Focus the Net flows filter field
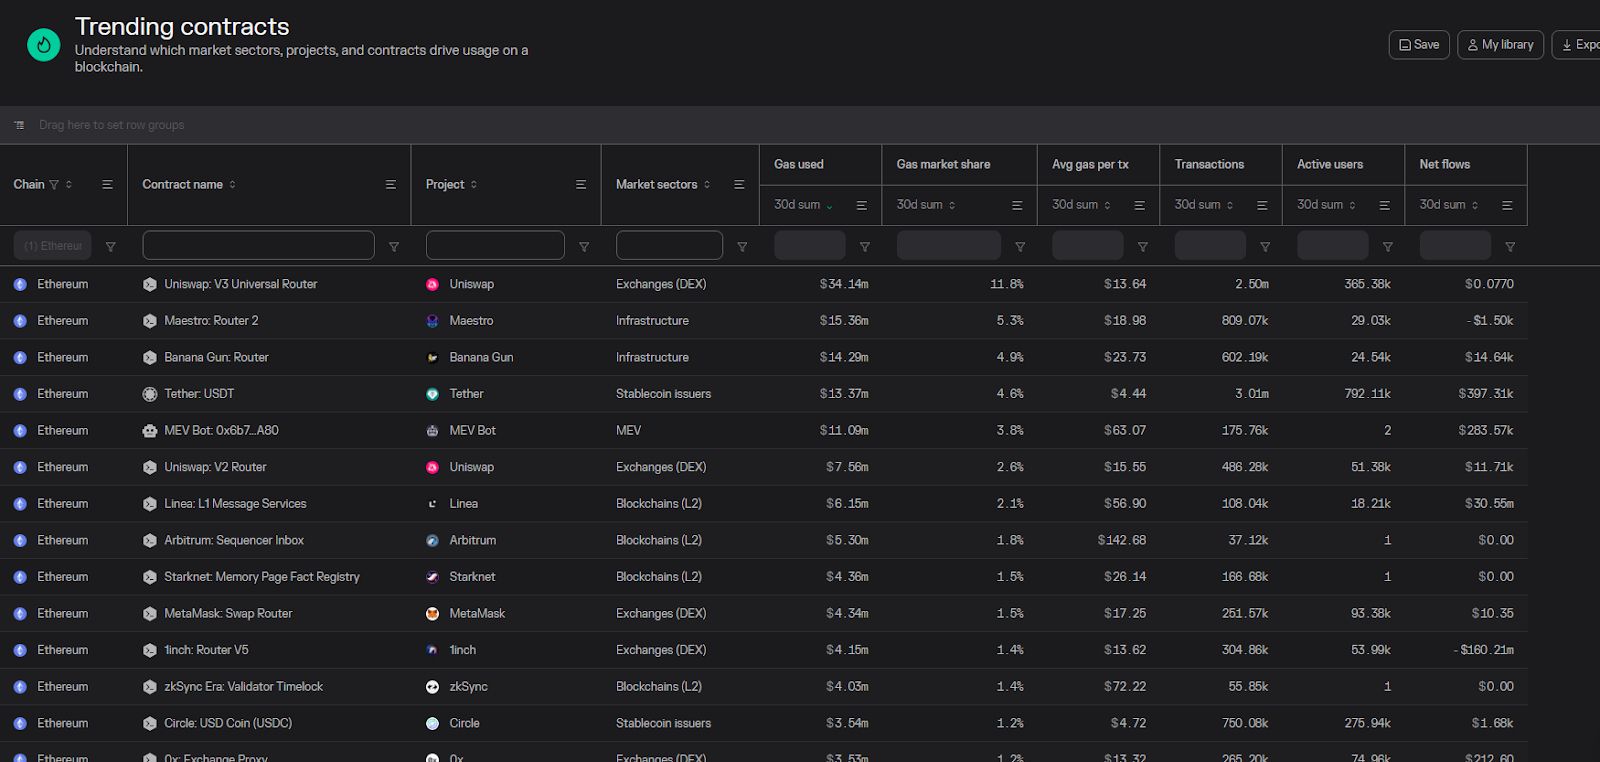The image size is (1600, 762). pyautogui.click(x=1455, y=246)
